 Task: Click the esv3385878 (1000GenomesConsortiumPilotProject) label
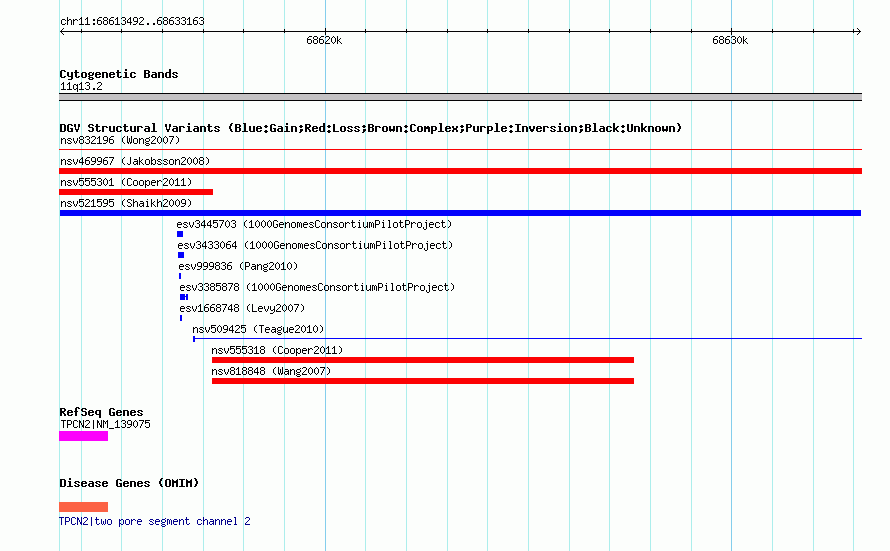tap(317, 287)
